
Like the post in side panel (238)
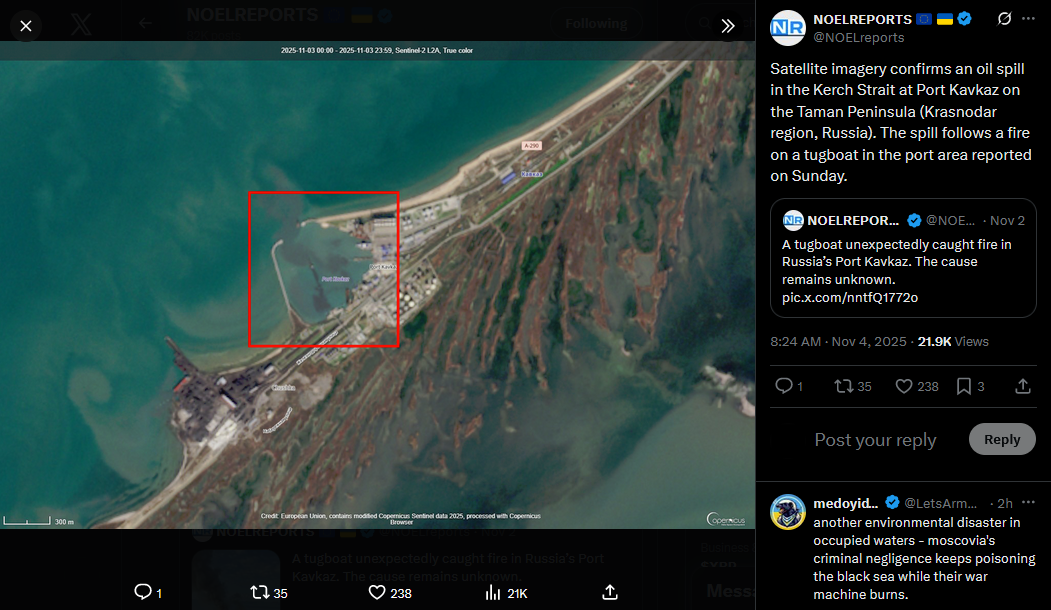(x=904, y=386)
